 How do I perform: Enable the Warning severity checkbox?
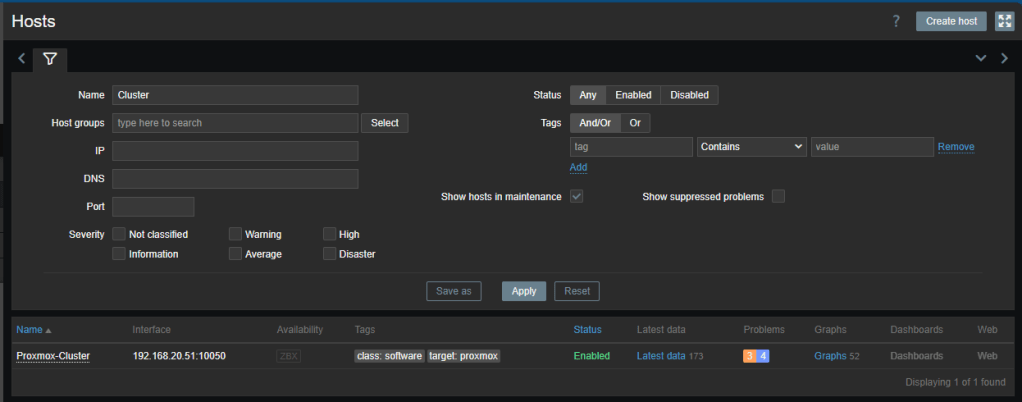tap(235, 234)
